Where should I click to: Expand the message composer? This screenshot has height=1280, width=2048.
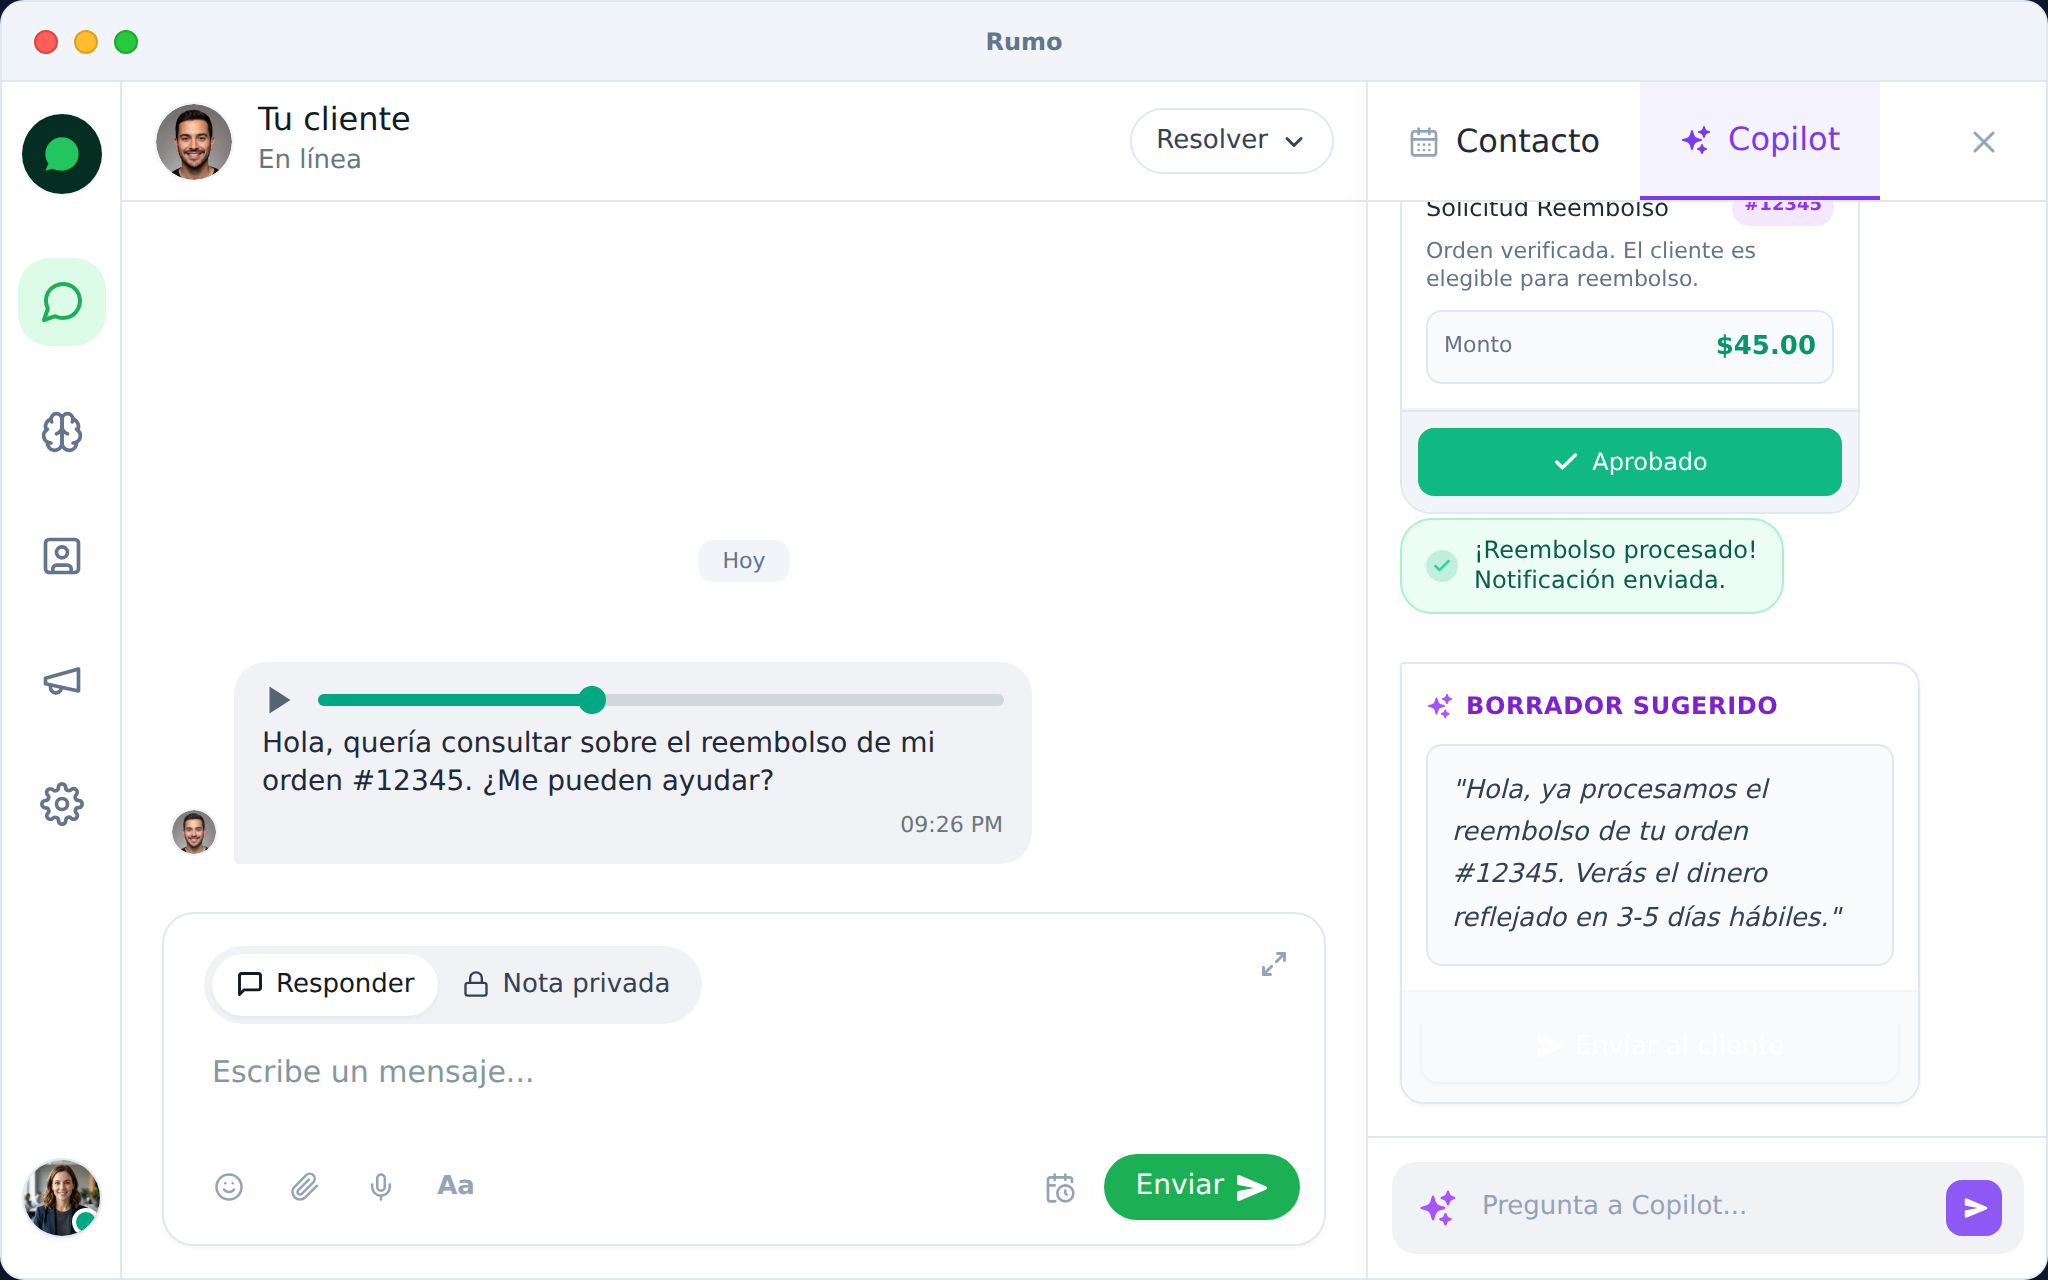pos(1274,964)
